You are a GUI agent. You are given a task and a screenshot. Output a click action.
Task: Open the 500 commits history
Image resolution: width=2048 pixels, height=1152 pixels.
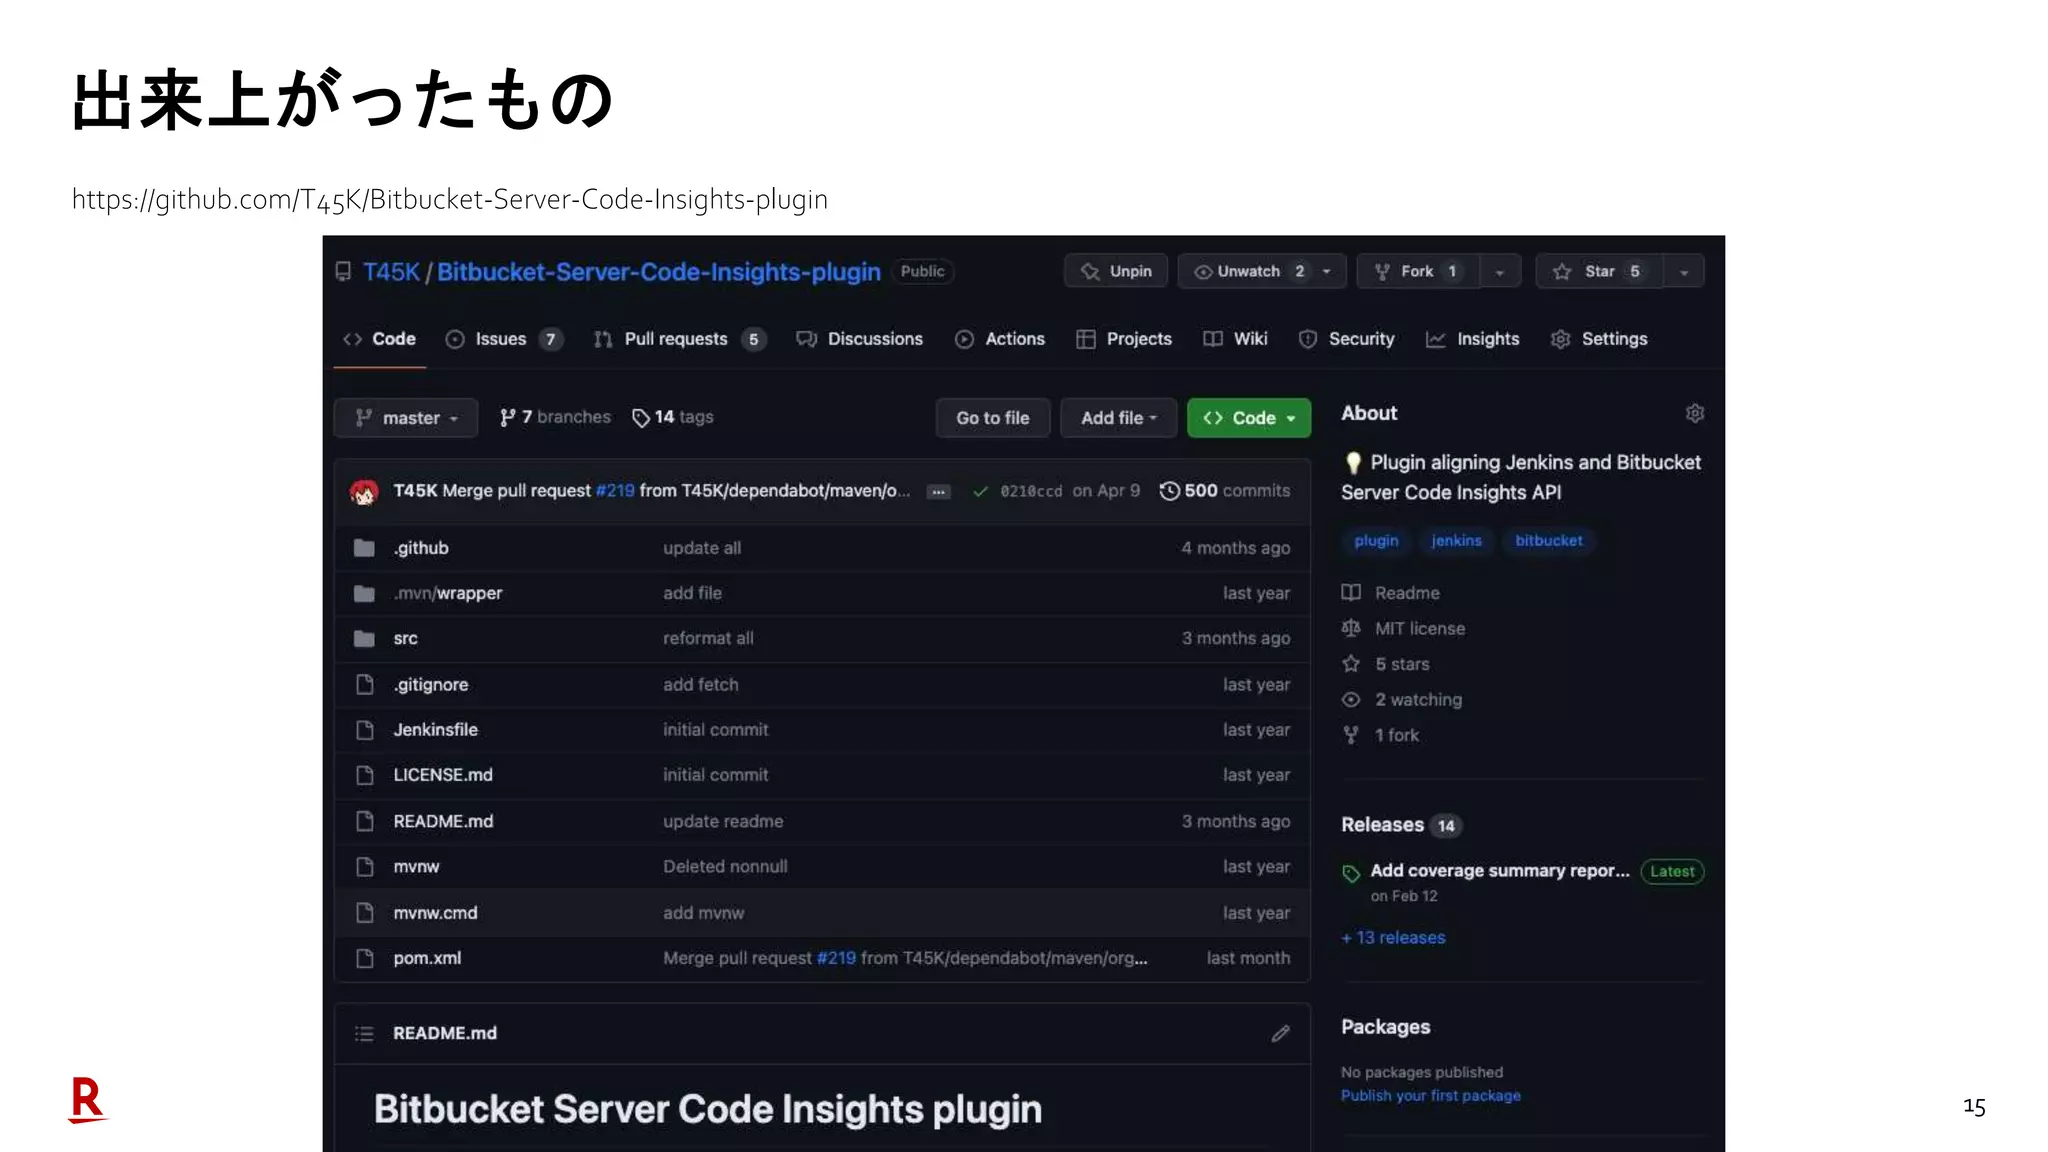1225,491
